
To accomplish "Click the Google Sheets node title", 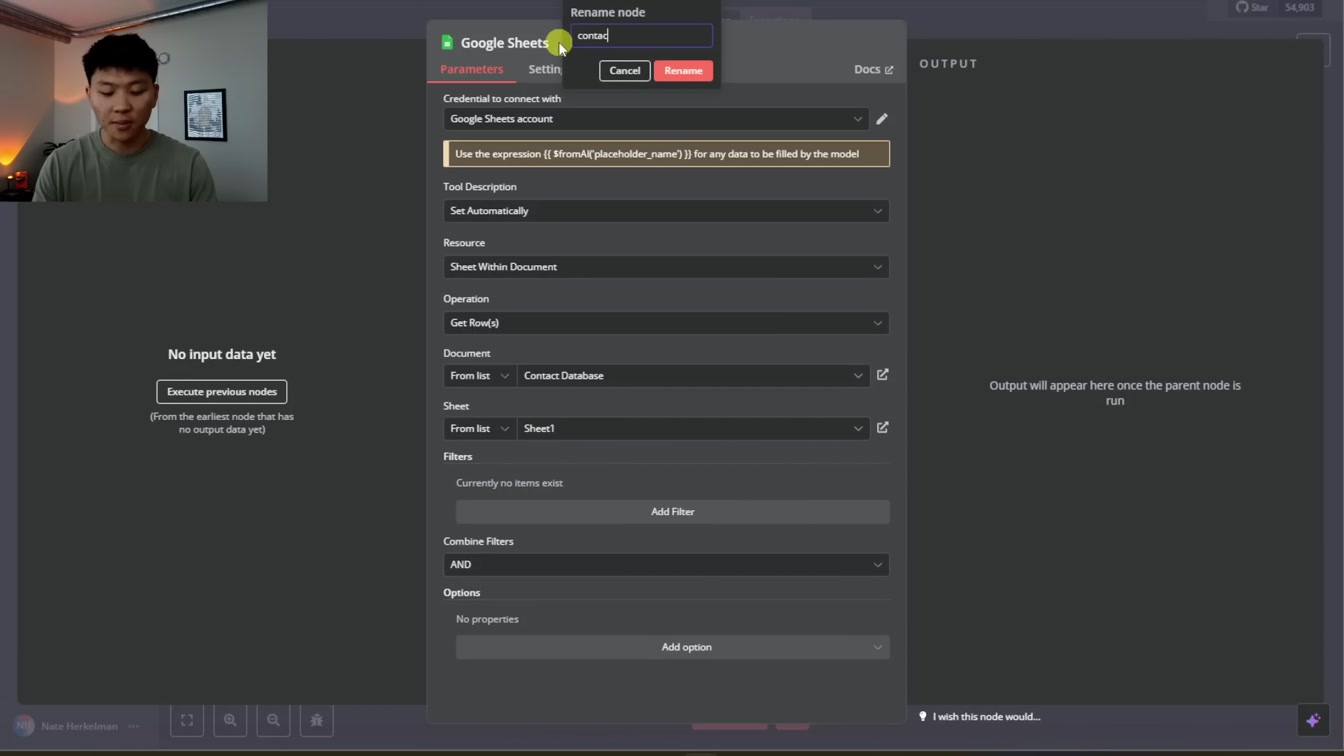I will click(x=504, y=43).
